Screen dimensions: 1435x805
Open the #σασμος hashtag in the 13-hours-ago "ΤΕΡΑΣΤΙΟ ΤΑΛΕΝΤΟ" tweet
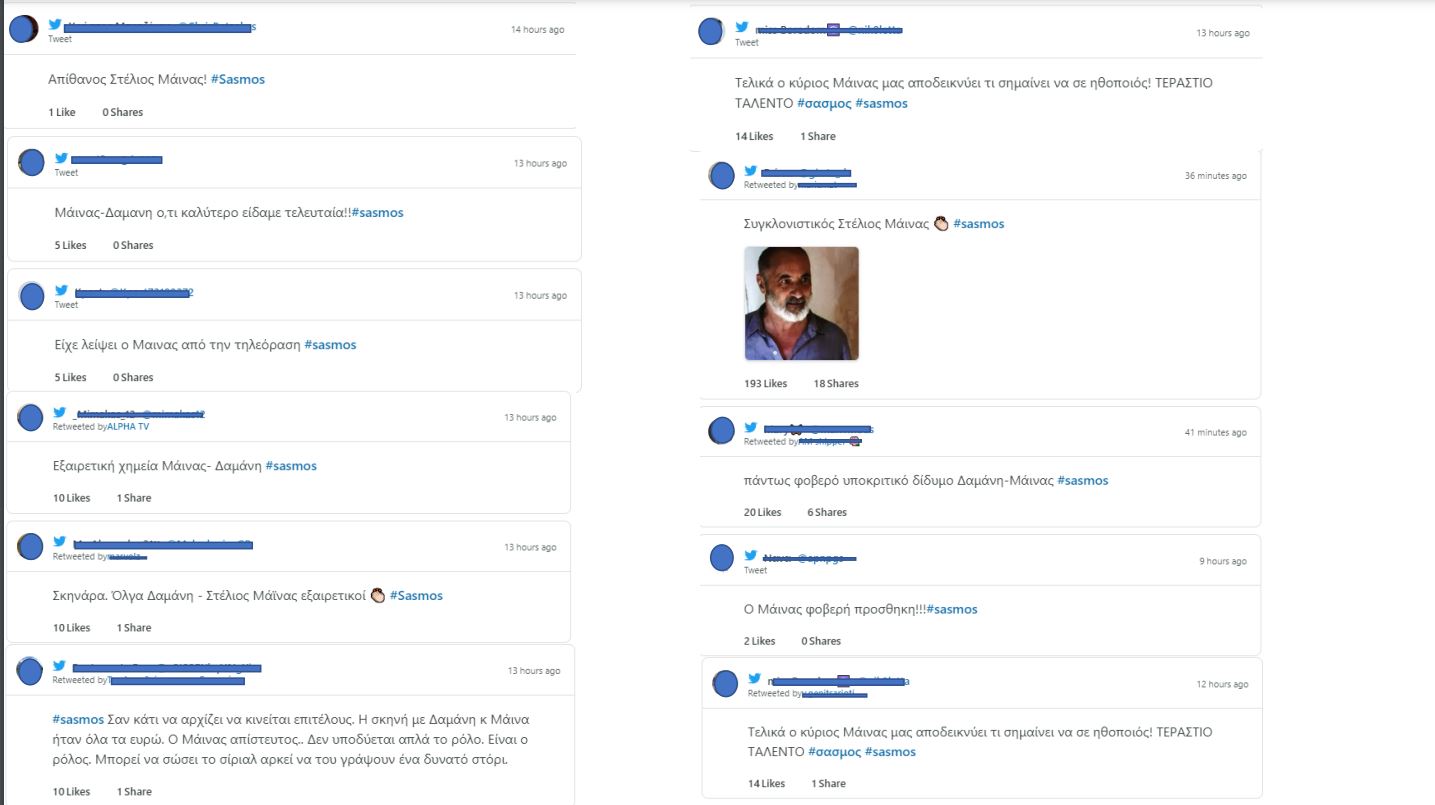pyautogui.click(x=823, y=103)
